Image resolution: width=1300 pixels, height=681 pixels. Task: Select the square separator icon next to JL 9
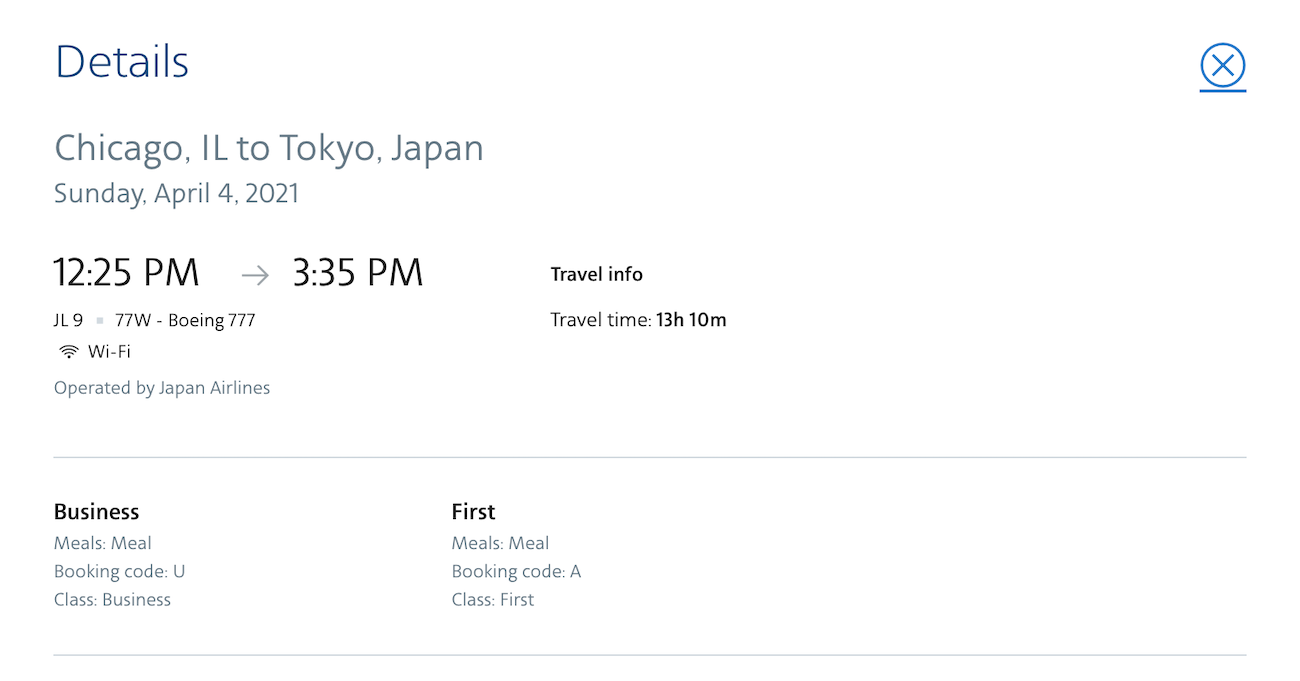[x=101, y=320]
